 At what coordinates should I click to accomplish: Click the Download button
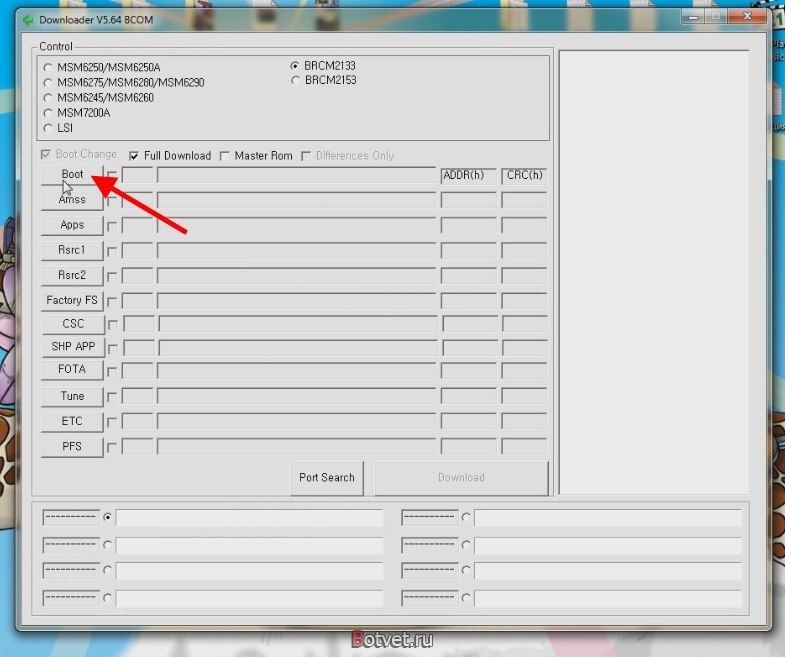coord(461,478)
